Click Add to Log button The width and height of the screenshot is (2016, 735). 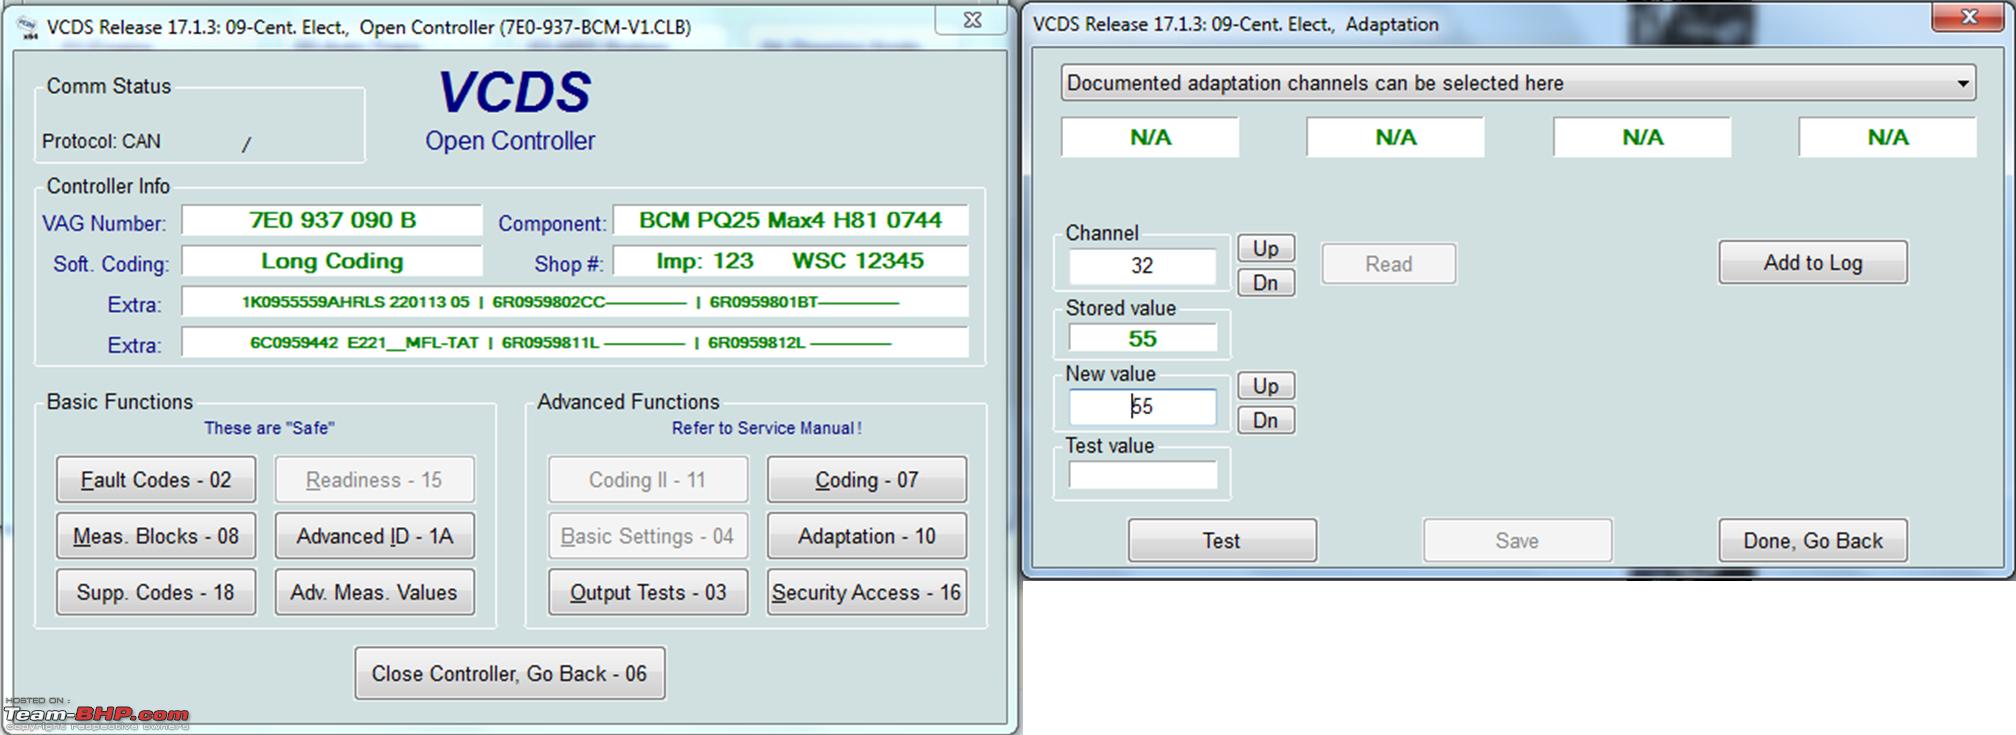[x=1813, y=262]
